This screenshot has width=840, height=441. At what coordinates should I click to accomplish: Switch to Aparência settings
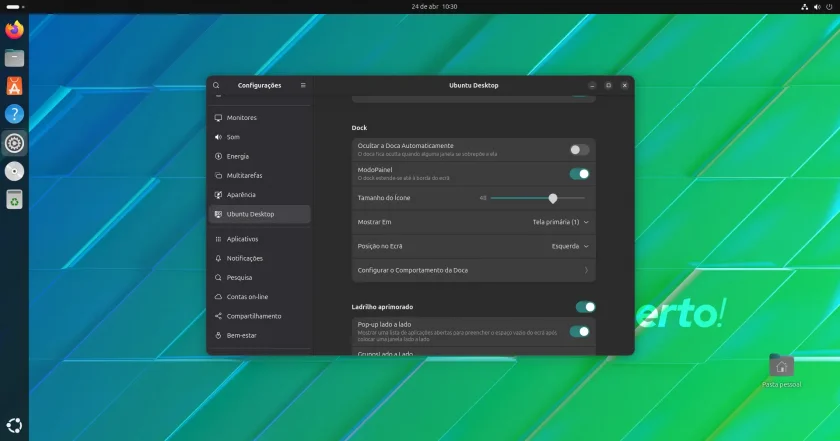[x=260, y=195]
